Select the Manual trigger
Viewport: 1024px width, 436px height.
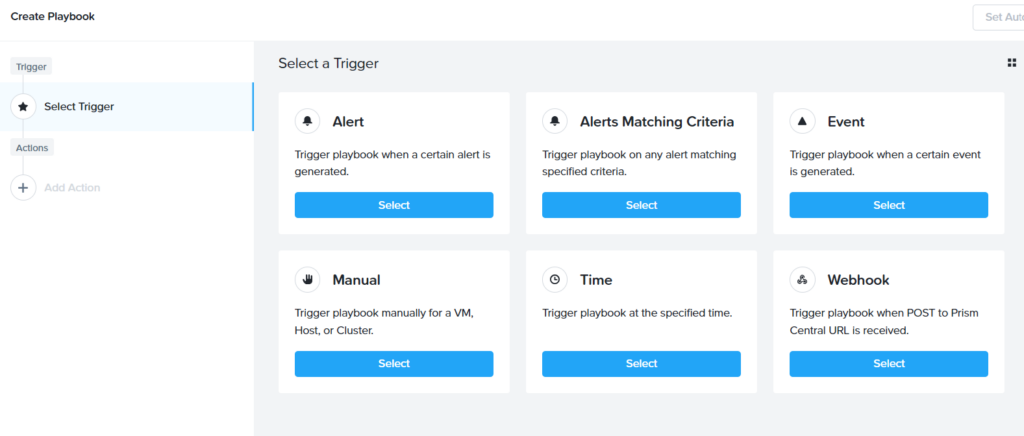(x=394, y=364)
